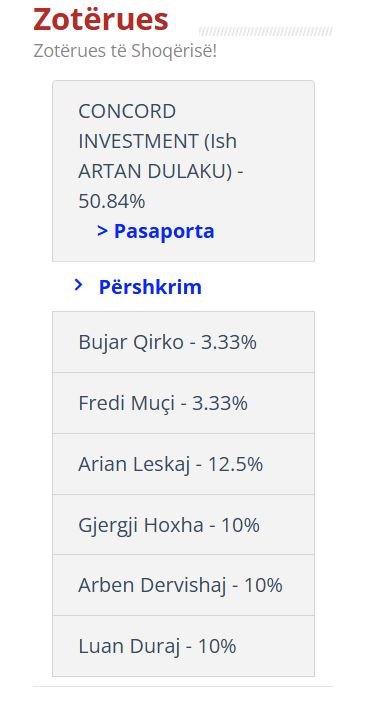Select the Arian Leskaj name
The height and width of the screenshot is (707, 370).
[x=134, y=464]
